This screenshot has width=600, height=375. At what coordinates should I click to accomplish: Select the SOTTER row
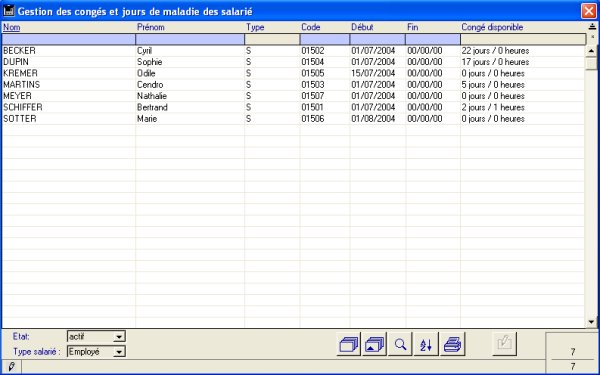coord(293,119)
